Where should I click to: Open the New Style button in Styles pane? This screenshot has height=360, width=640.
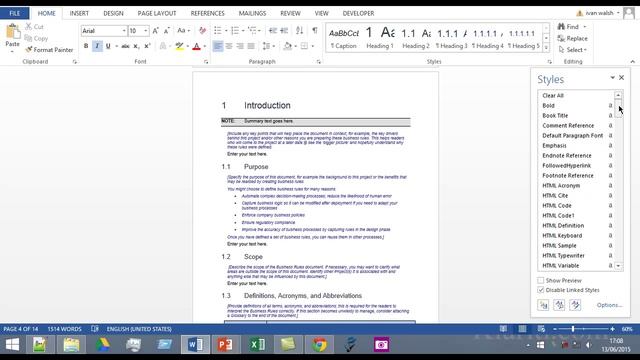[x=543, y=305]
